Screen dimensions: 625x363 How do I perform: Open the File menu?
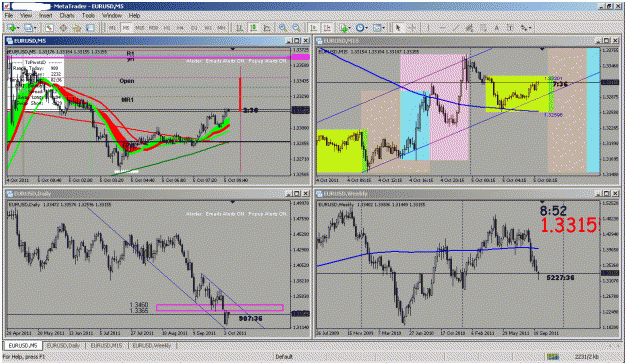tap(9, 16)
